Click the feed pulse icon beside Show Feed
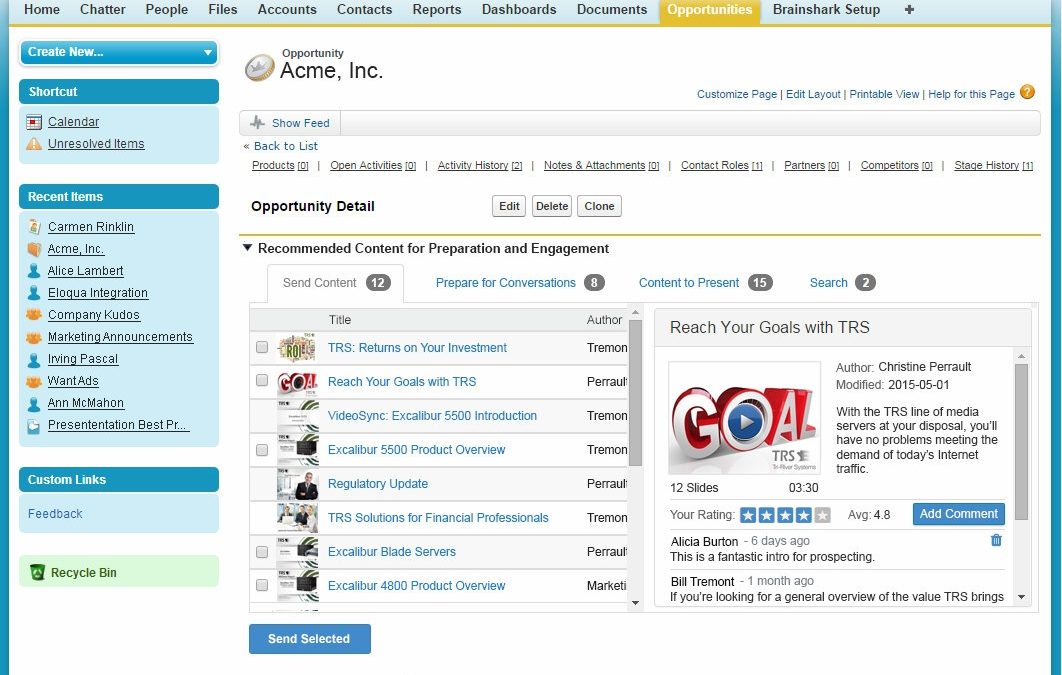Screen dimensions: 1062x675 pos(257,123)
